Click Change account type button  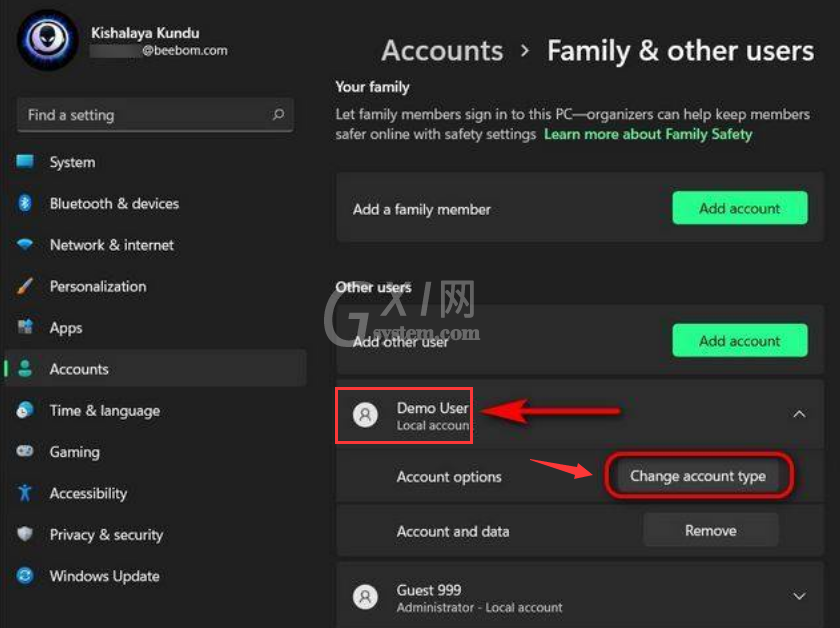[698, 476]
